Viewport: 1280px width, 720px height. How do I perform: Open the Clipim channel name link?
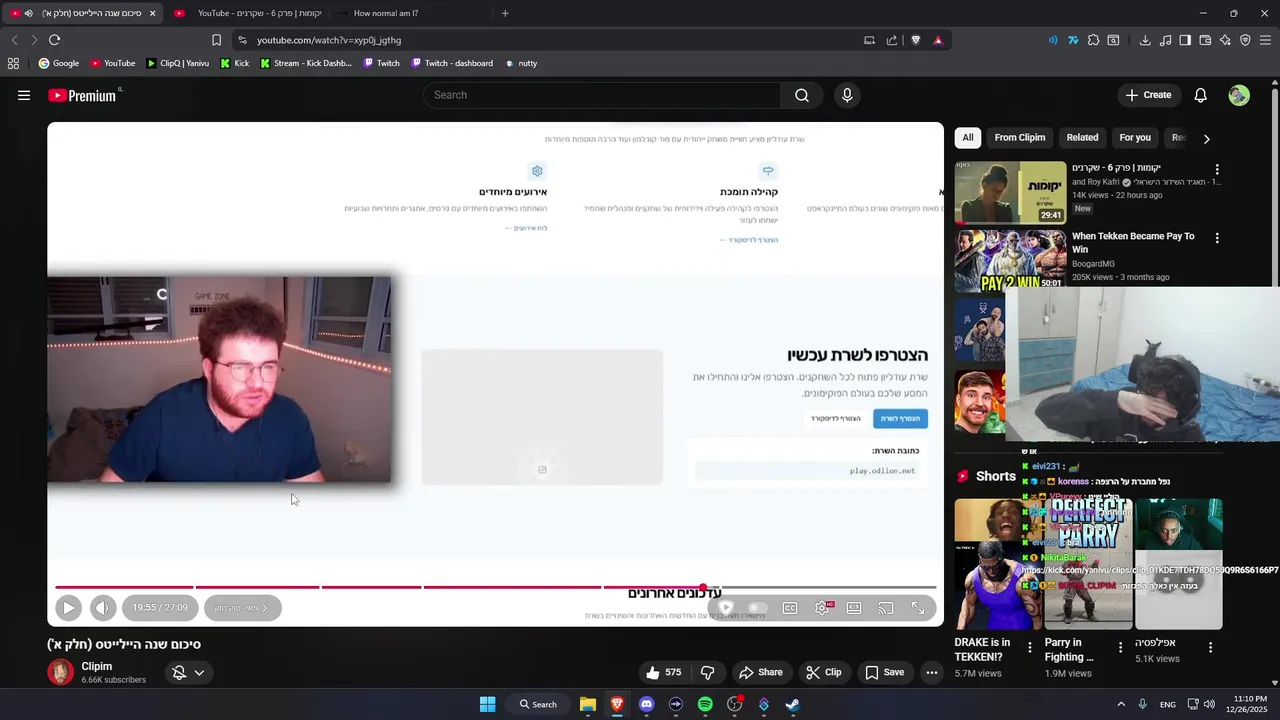[x=97, y=666]
